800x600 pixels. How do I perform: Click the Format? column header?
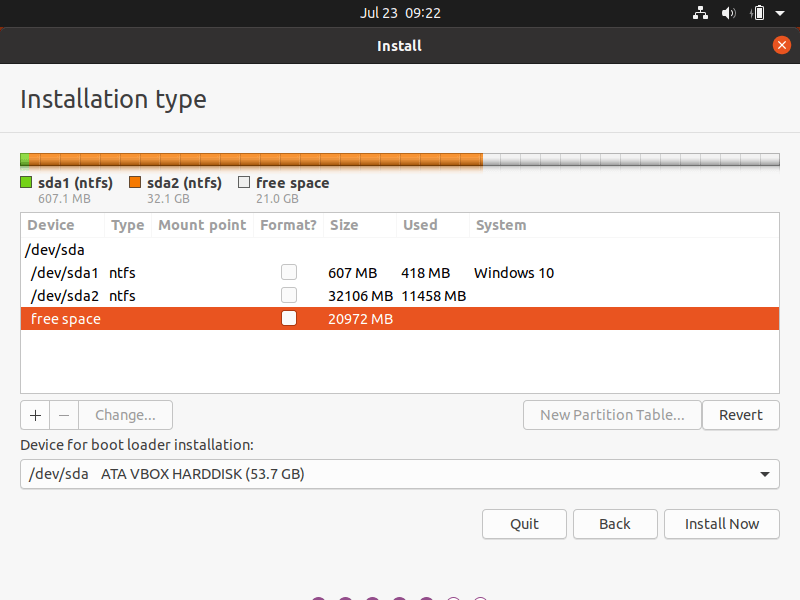[288, 225]
